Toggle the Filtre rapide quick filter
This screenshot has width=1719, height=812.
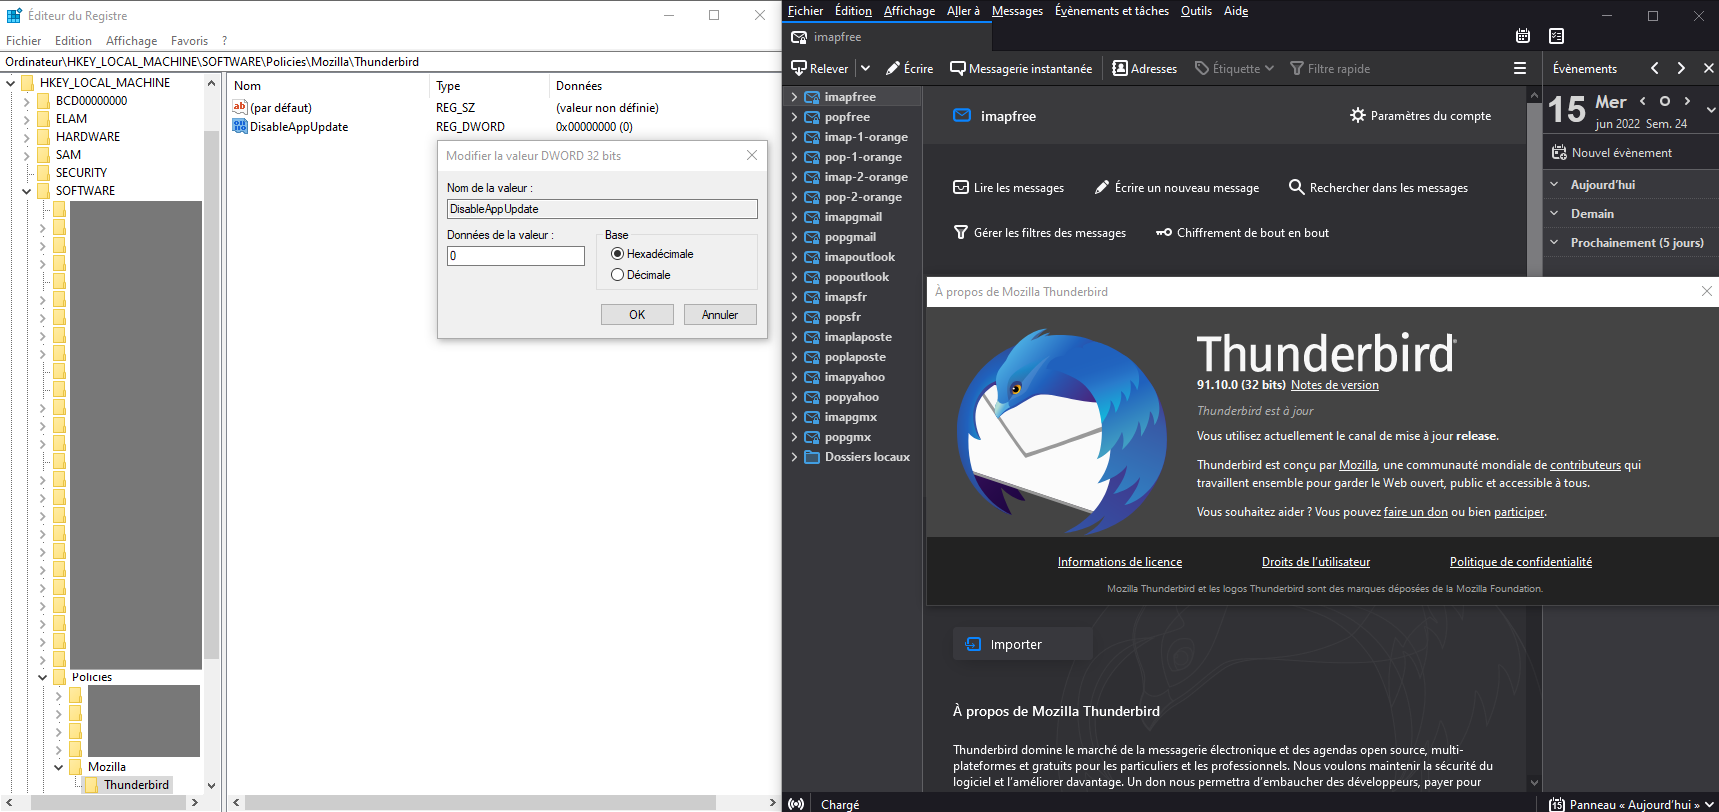[x=1330, y=69]
